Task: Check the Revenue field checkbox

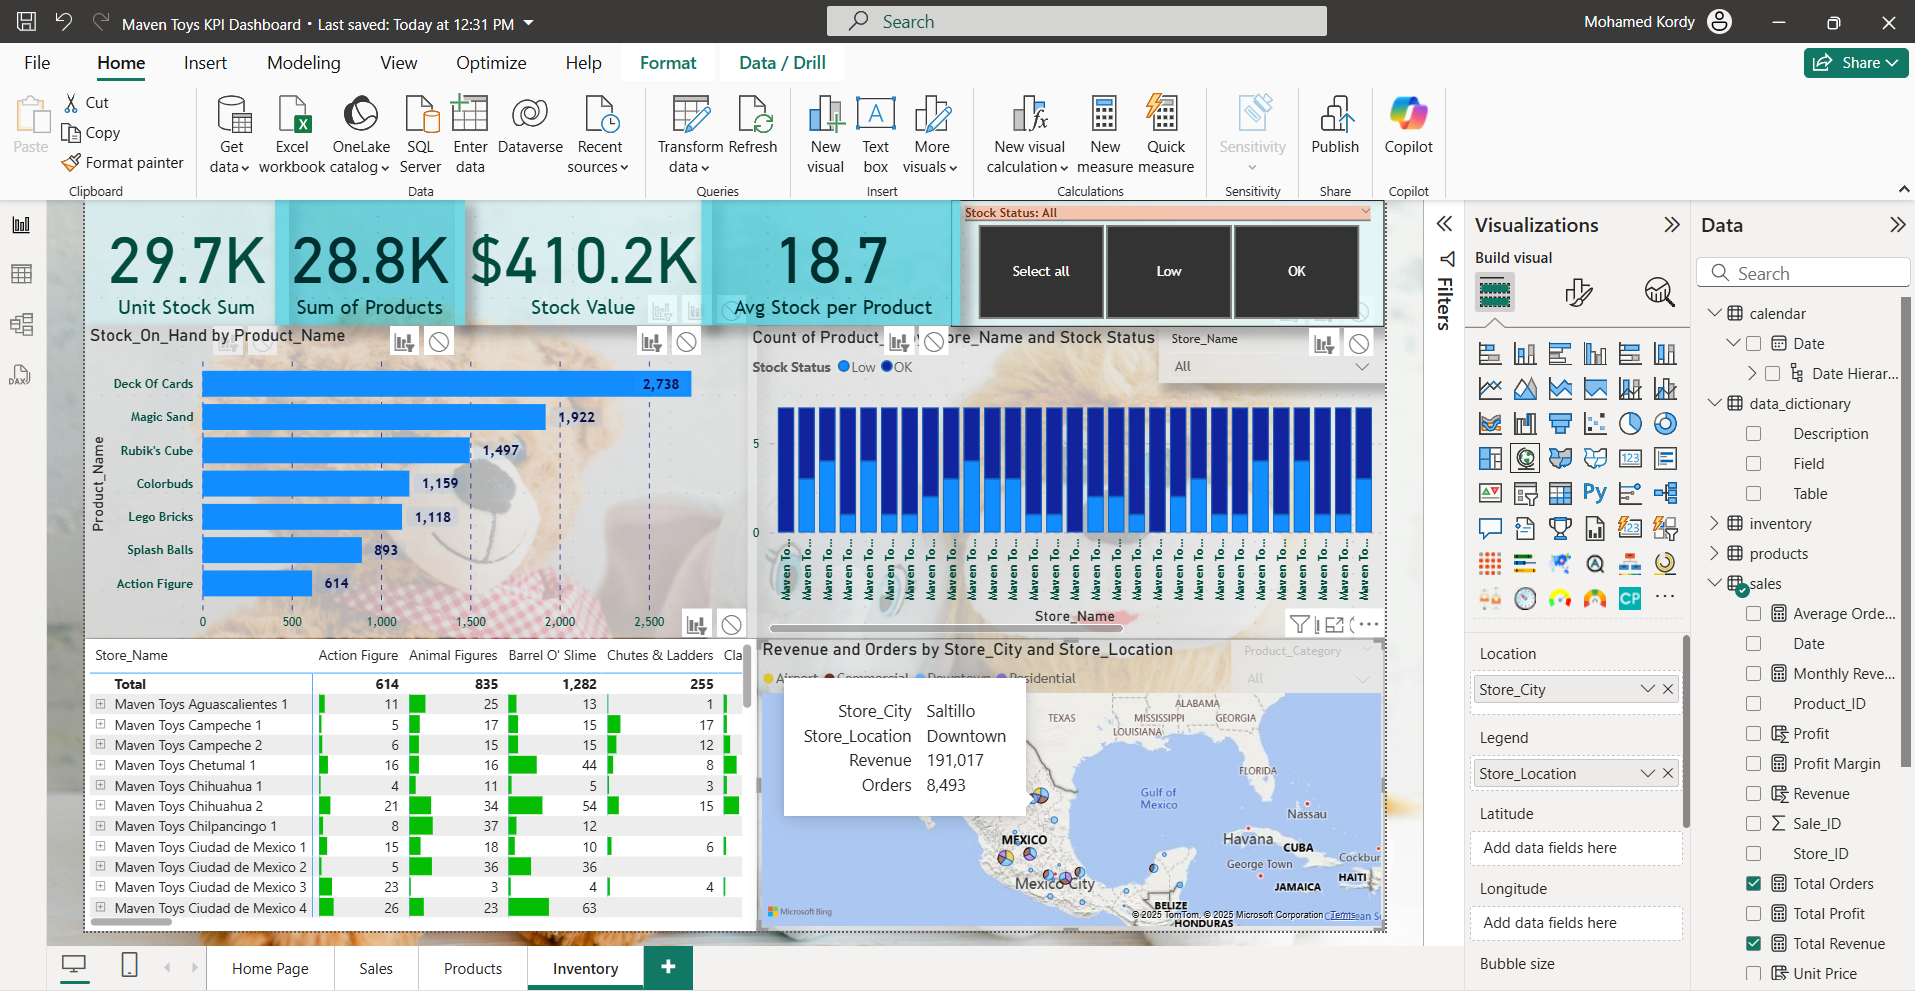Action: pos(1753,794)
